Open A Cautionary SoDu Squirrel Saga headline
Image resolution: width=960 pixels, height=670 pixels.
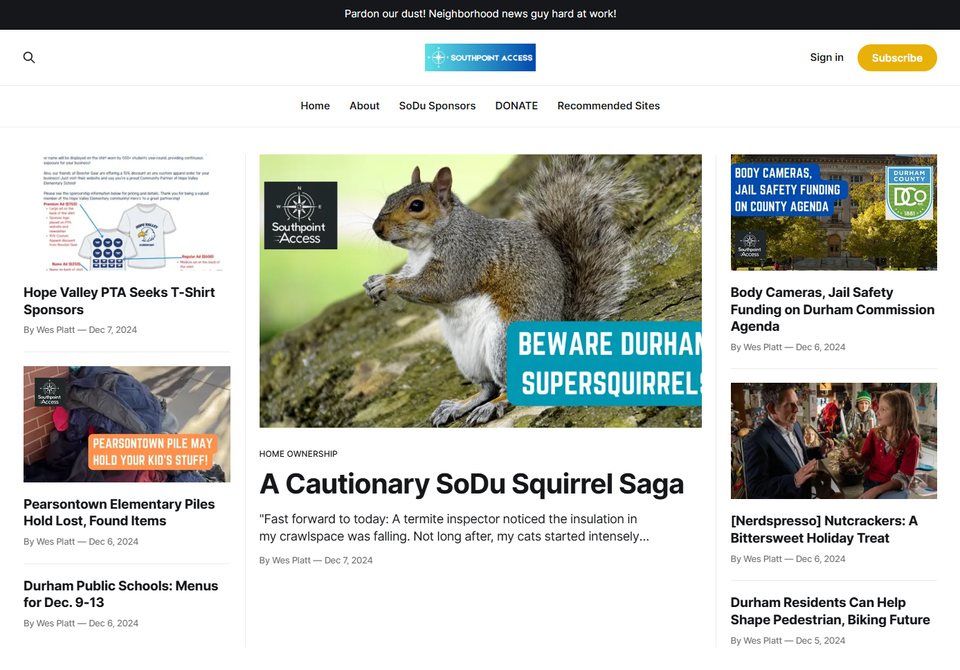(471, 484)
